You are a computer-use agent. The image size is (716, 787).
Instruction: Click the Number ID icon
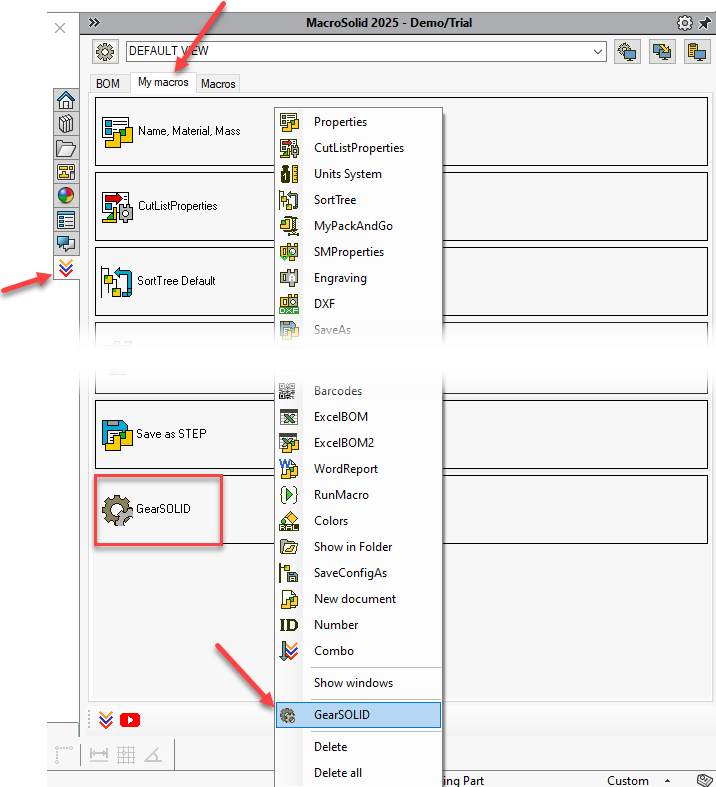(x=289, y=625)
